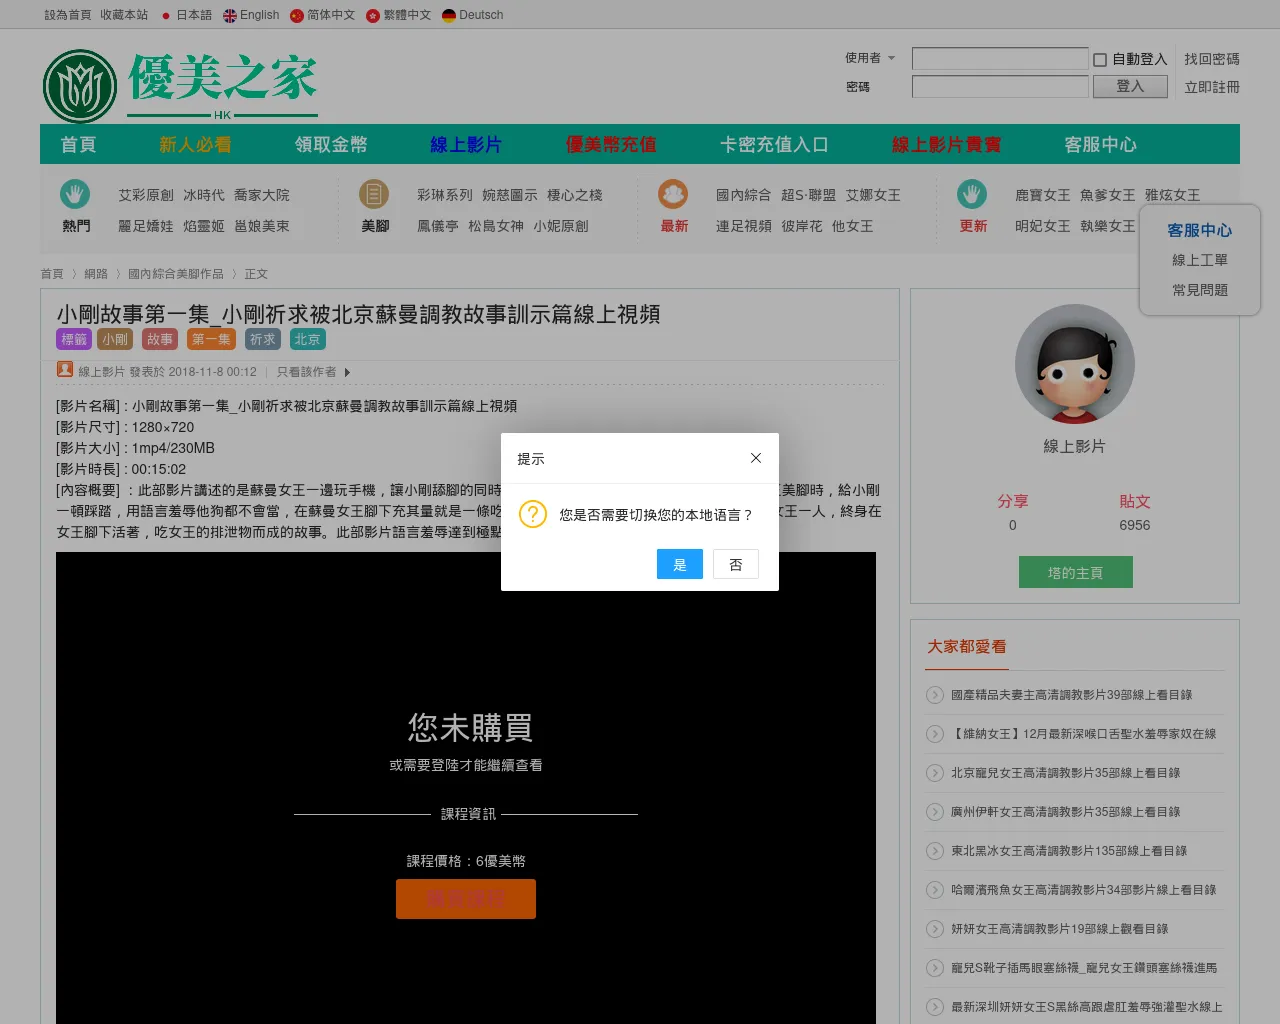Expand the 只看該作者 arrow
Image resolution: width=1280 pixels, height=1024 pixels.
[x=347, y=372]
